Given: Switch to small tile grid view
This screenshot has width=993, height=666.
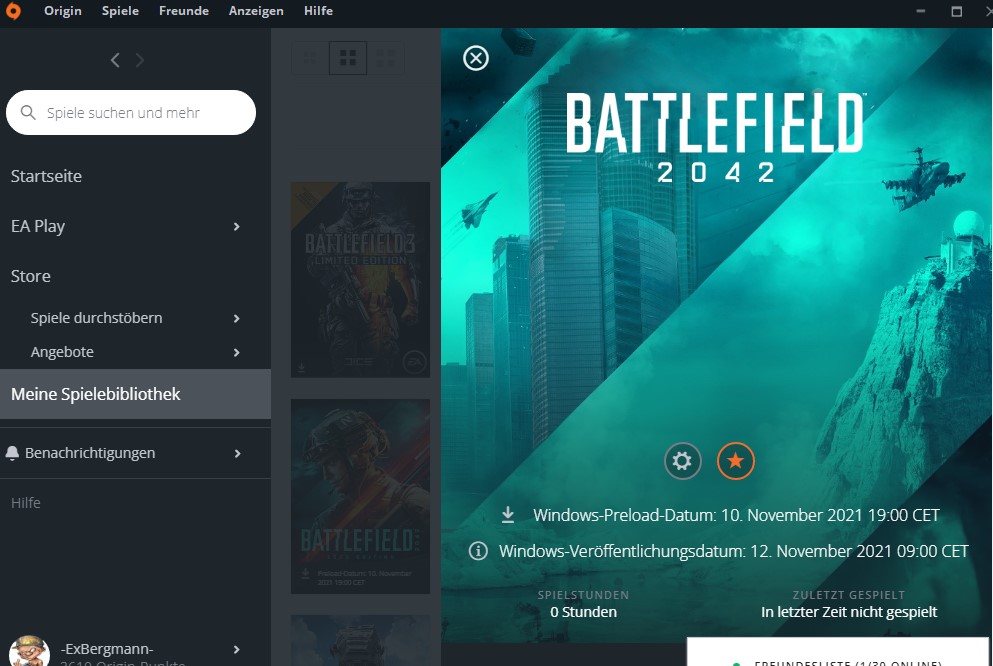Looking at the screenshot, I should point(310,58).
